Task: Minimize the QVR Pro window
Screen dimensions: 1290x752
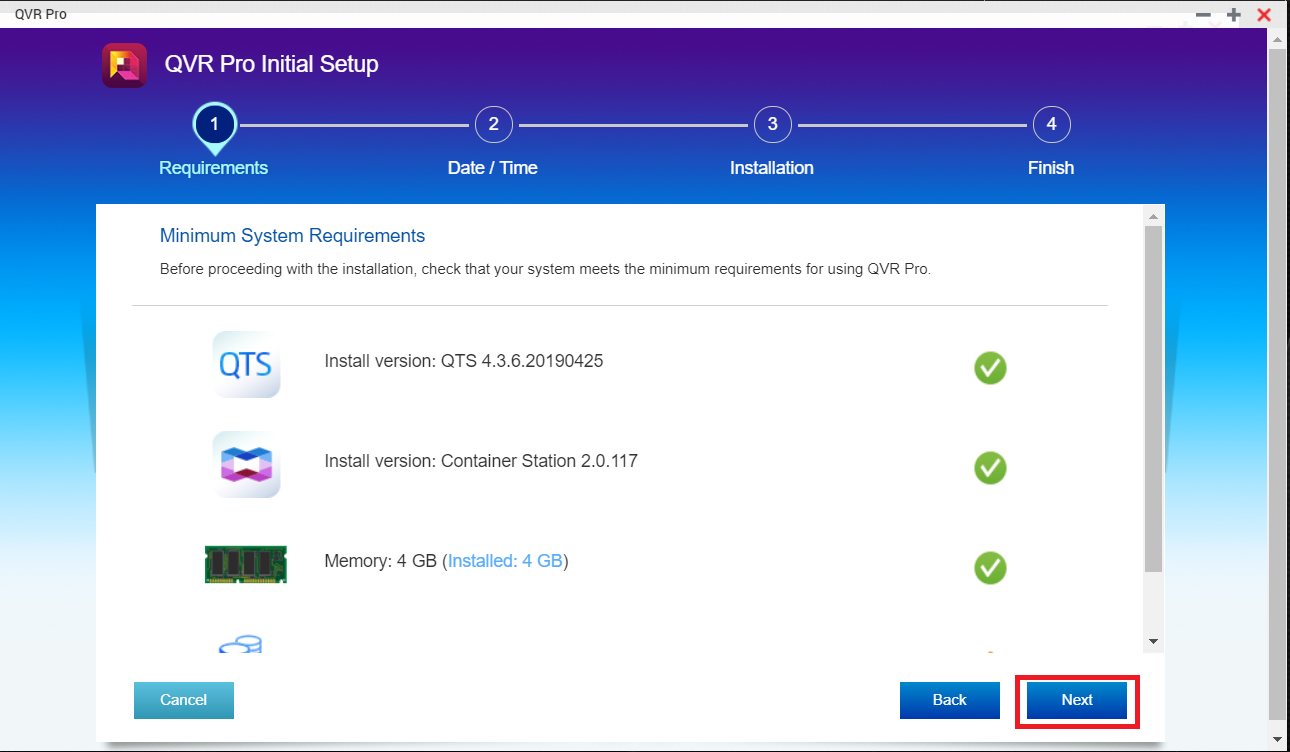Action: tap(1203, 15)
